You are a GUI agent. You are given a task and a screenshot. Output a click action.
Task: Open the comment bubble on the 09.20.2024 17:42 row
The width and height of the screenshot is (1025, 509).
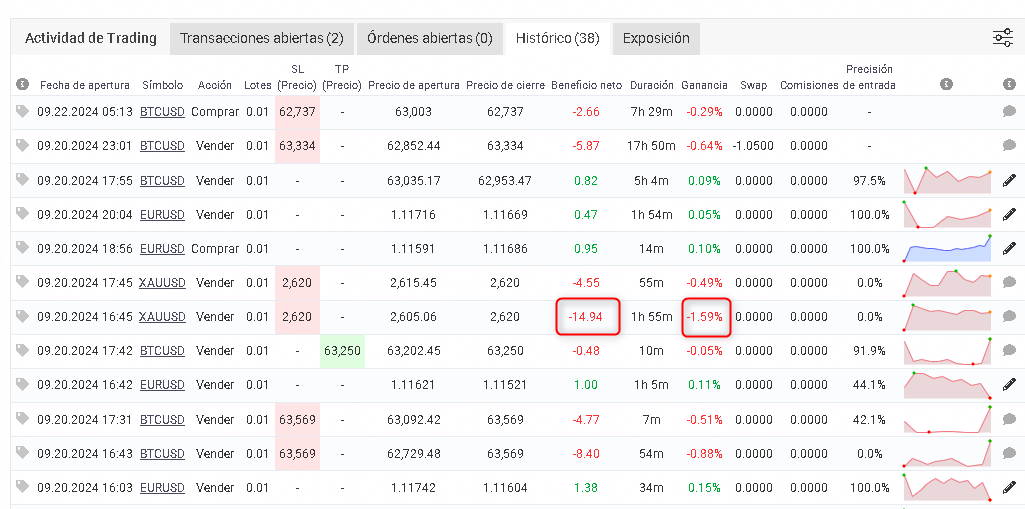coord(1009,351)
